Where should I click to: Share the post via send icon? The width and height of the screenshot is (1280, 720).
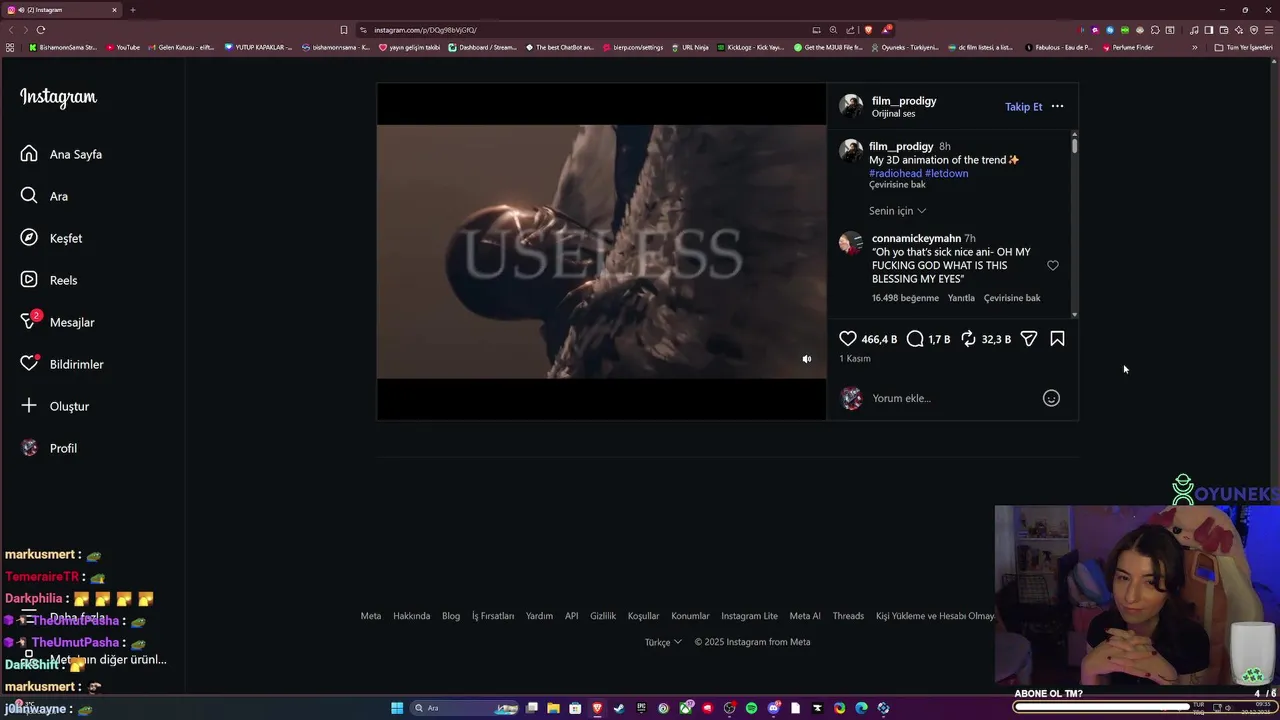pyautogui.click(x=1029, y=339)
